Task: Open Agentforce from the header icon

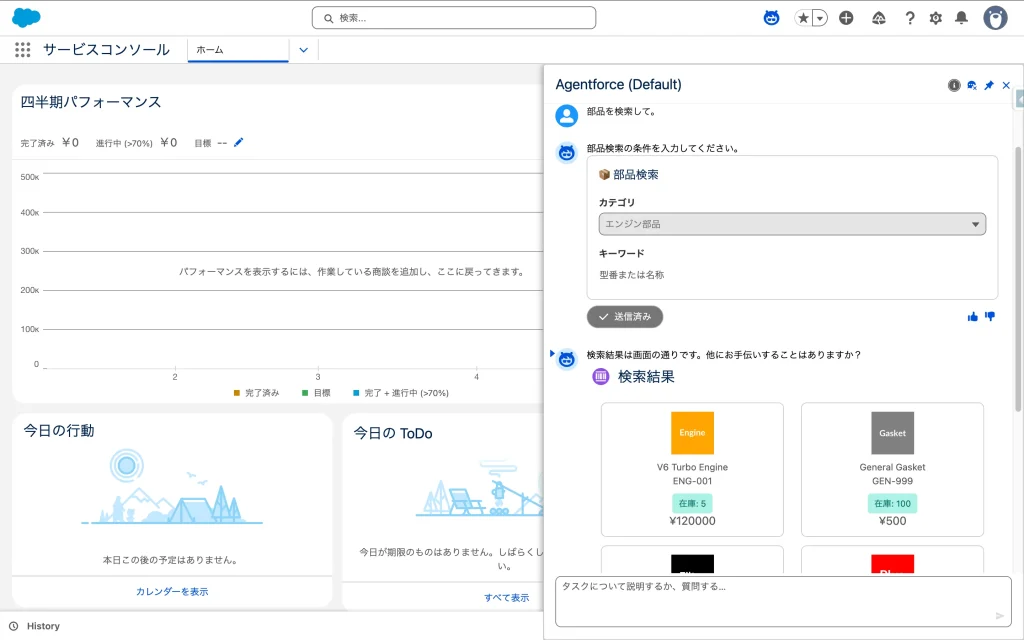Action: pos(771,18)
